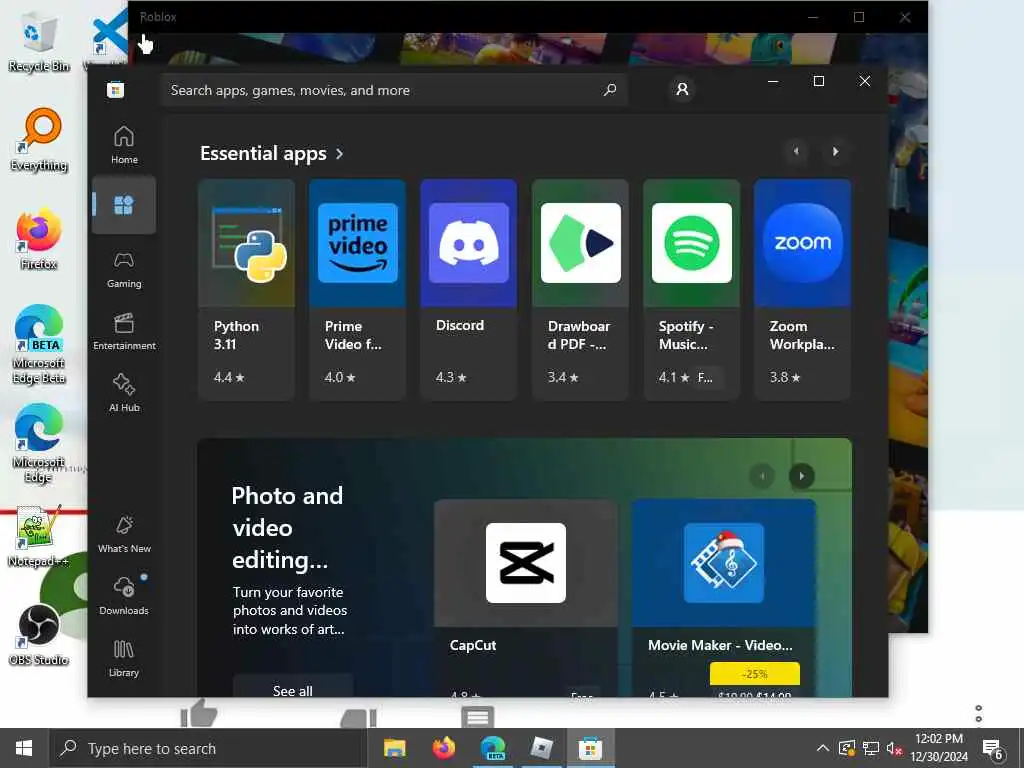Open the Prime Video app card

(357, 289)
